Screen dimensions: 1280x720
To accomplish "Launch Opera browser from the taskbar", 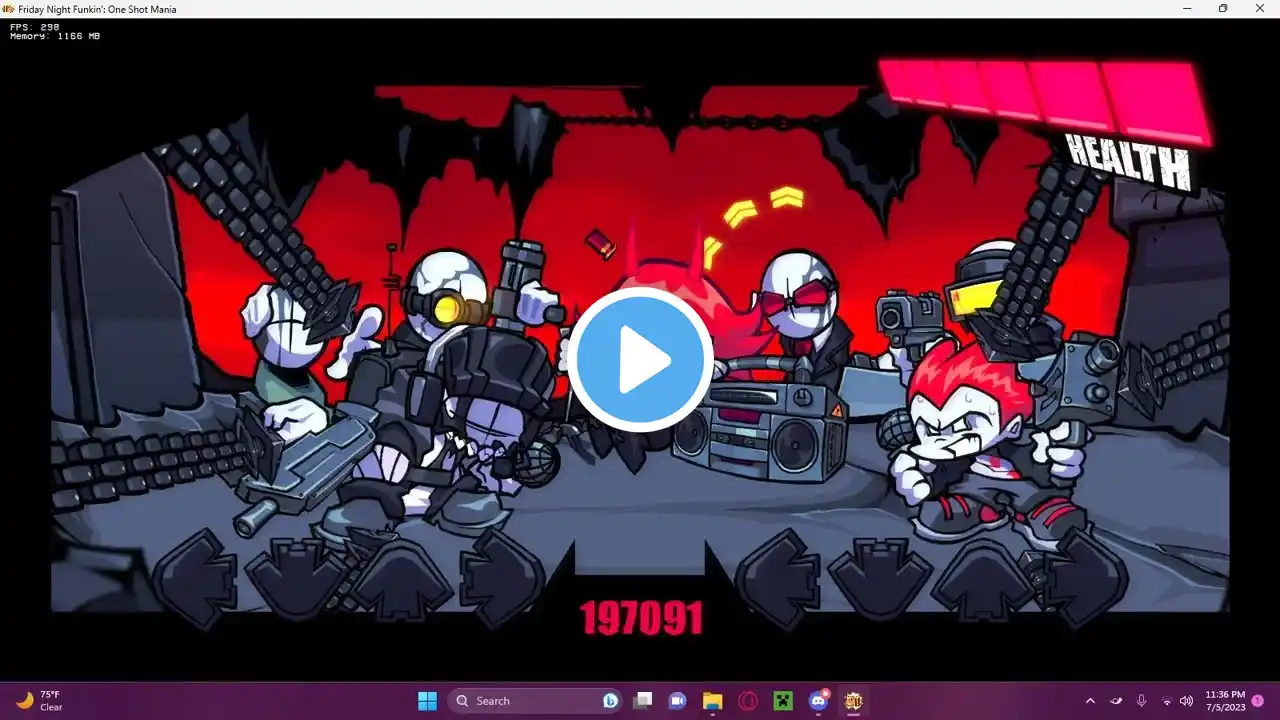I will click(x=748, y=701).
